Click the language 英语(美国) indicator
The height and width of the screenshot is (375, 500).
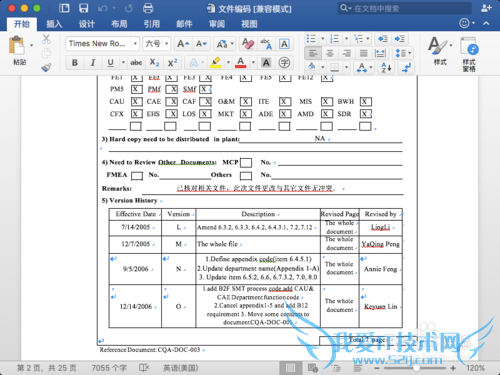[181, 368]
